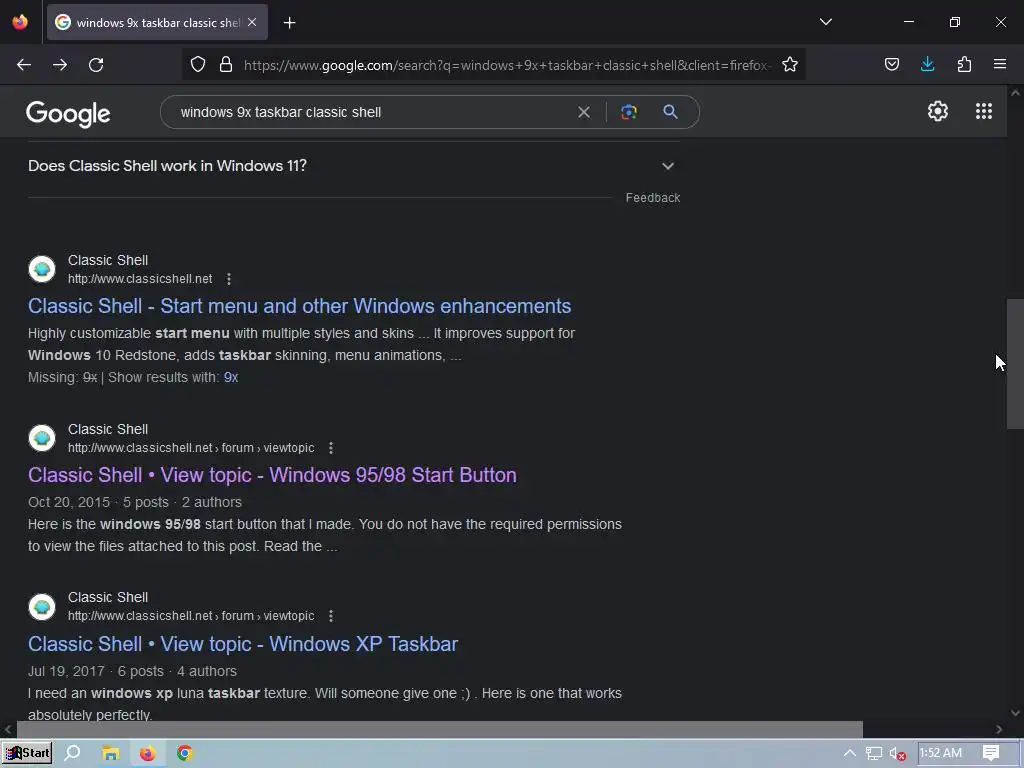The width and height of the screenshot is (1024, 768).
Task: Reload the page with the refresh icon
Action: [x=96, y=65]
